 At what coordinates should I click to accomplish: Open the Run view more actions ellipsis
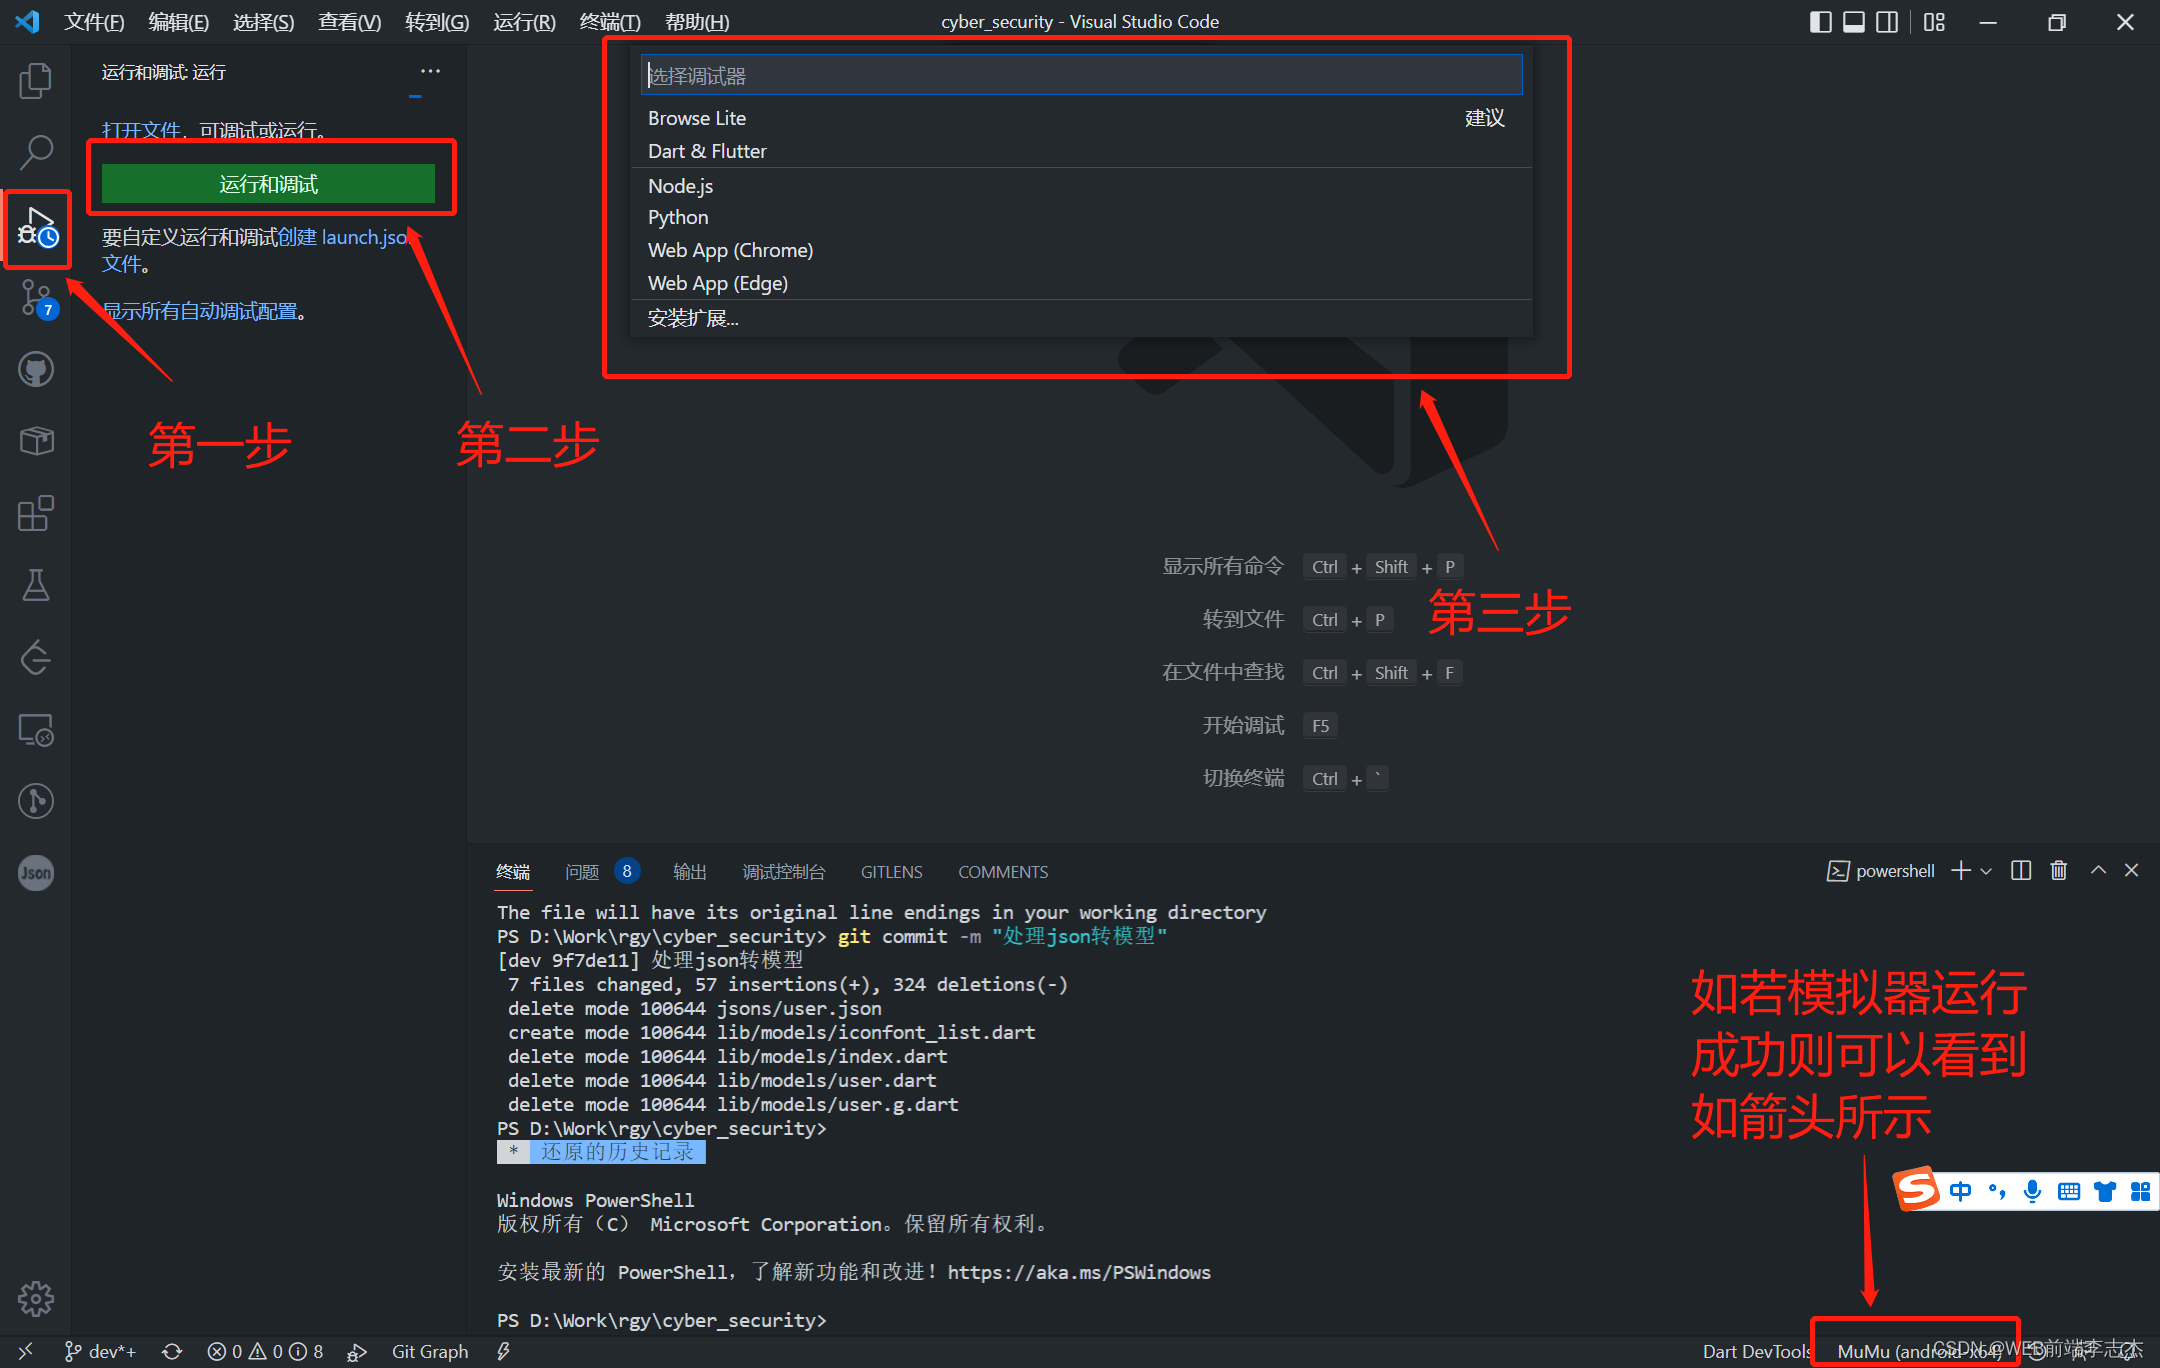click(x=430, y=71)
